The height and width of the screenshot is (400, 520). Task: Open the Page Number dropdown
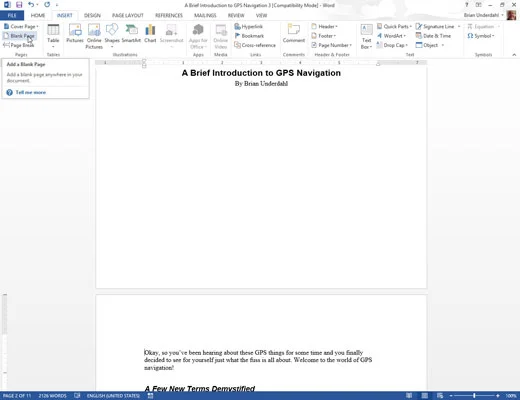[x=331, y=45]
